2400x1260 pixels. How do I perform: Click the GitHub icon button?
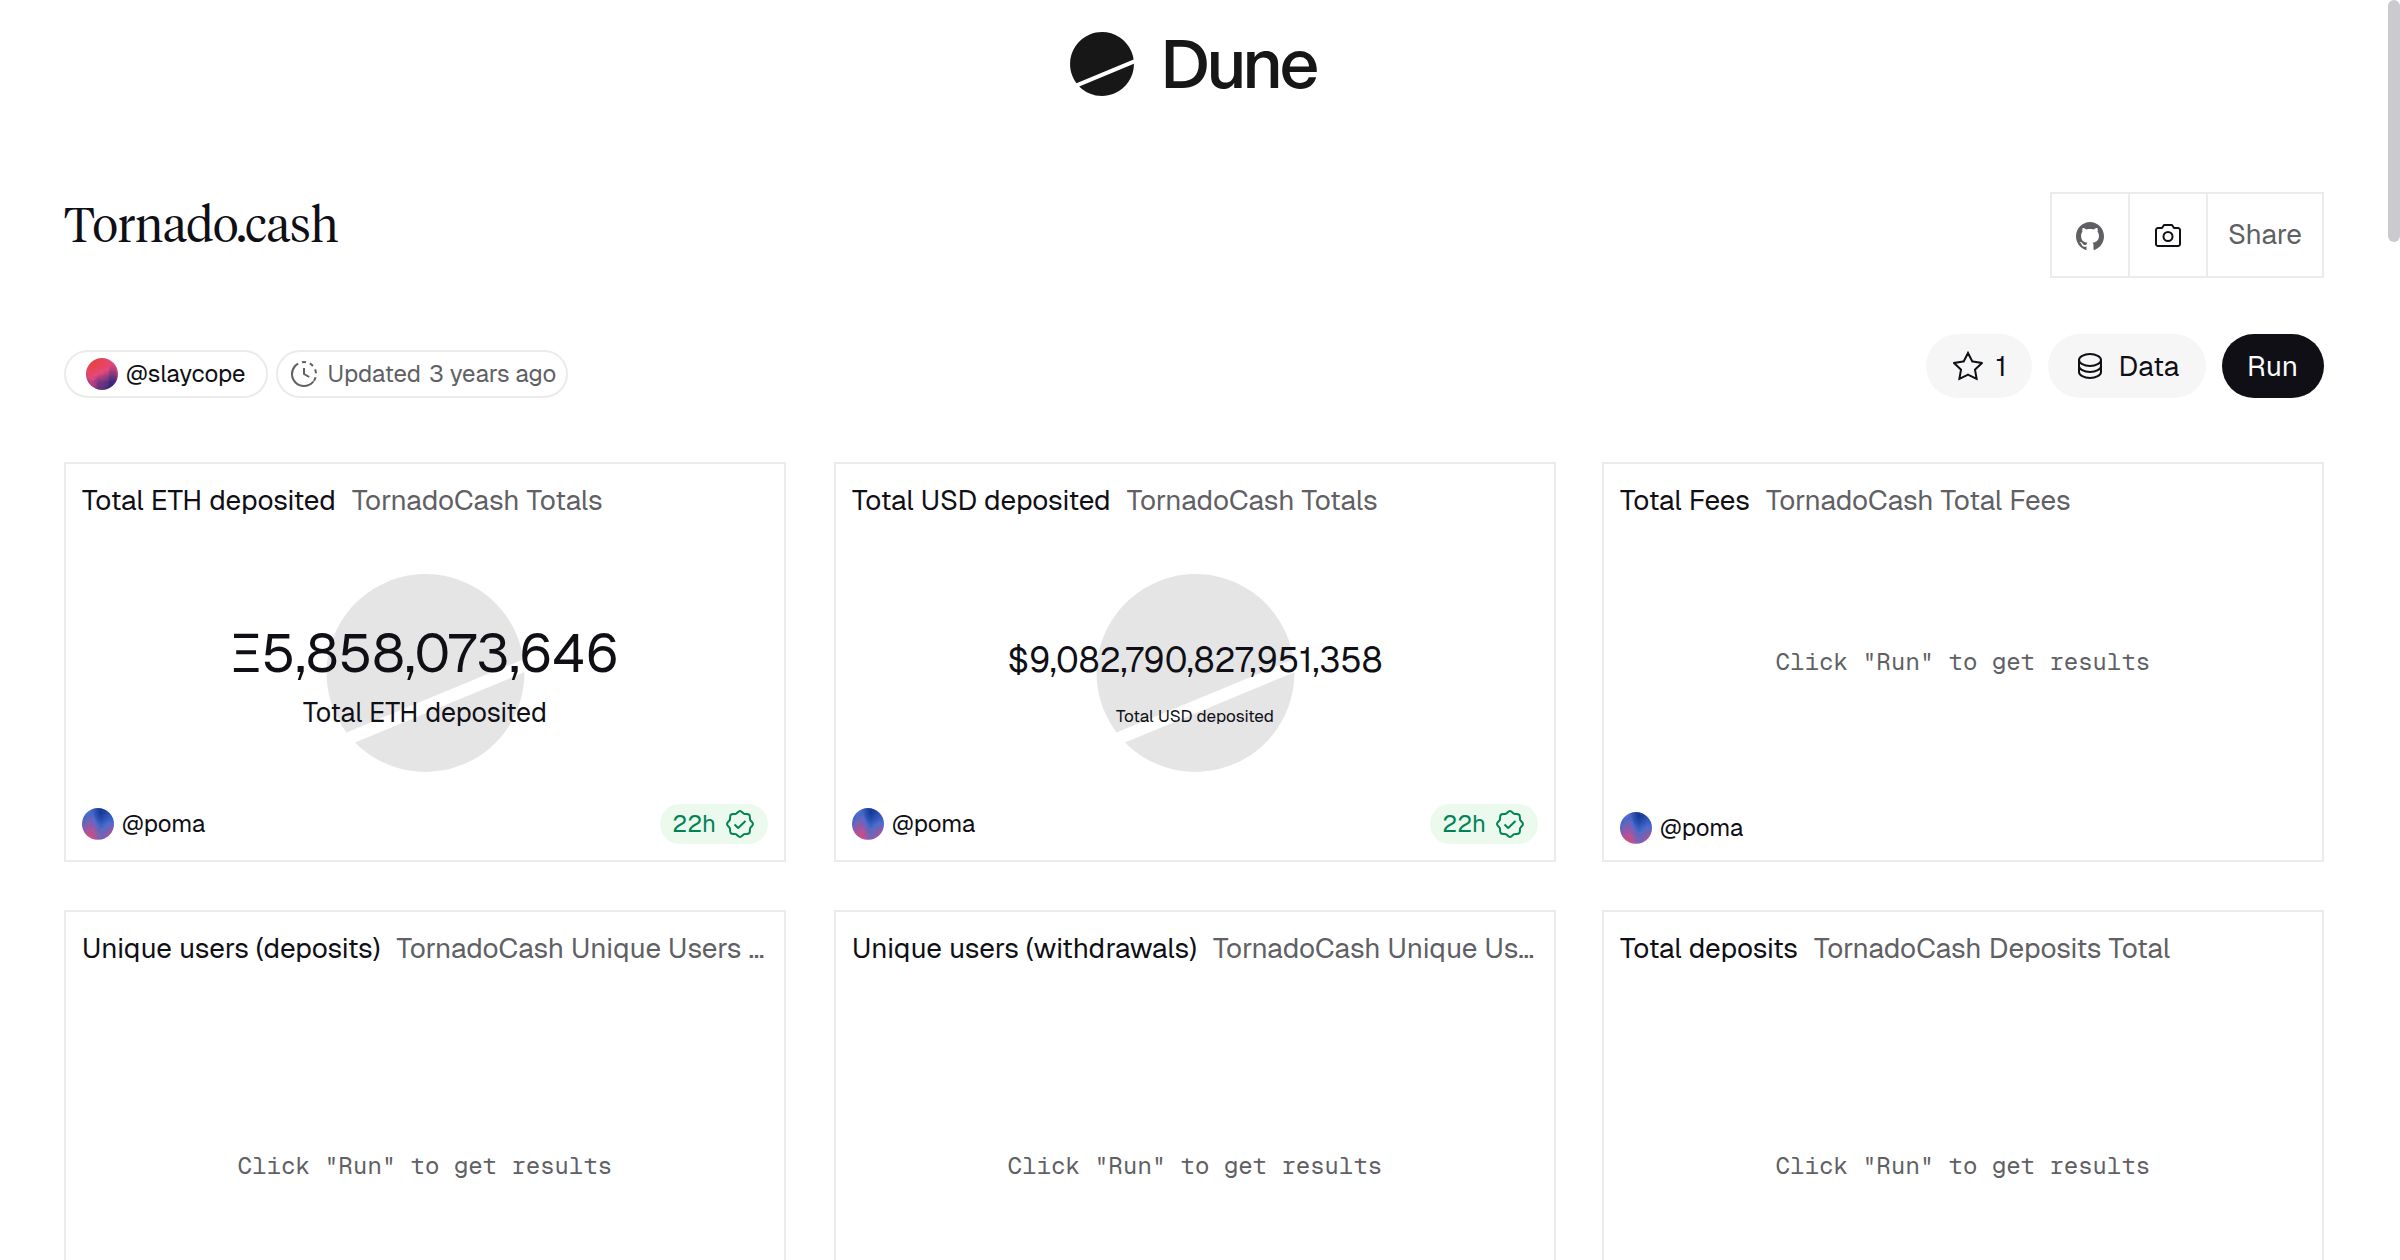coord(2089,236)
